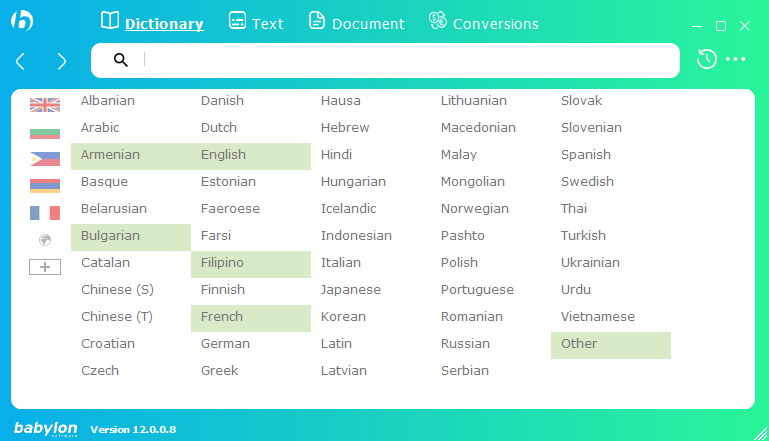This screenshot has height=441, width=769.
Task: Click Greek language
Action: (219, 370)
